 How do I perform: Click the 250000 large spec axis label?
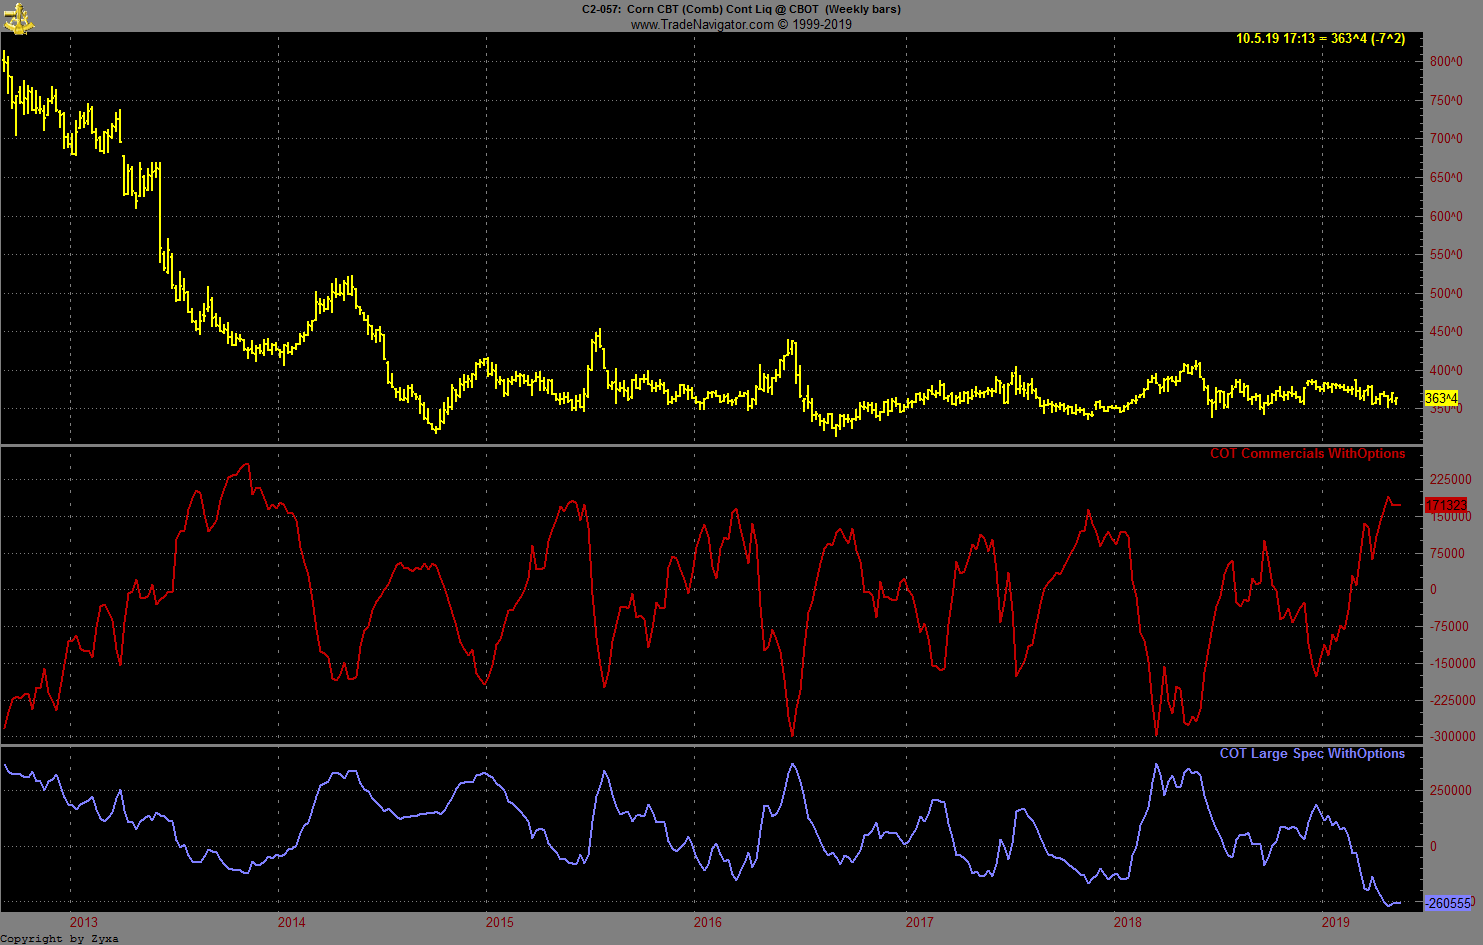click(x=1450, y=791)
